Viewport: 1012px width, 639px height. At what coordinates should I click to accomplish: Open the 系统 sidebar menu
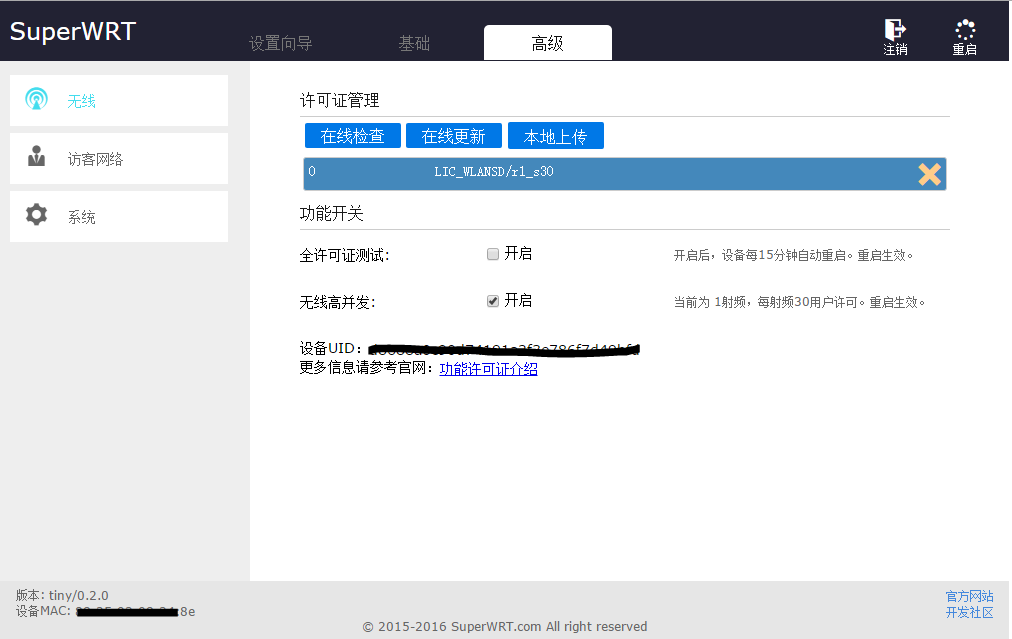119,216
